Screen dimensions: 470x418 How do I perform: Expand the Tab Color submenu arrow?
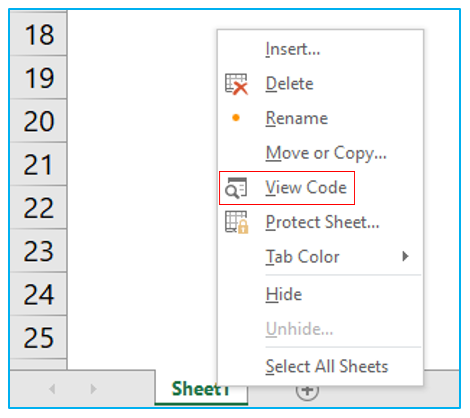(405, 256)
